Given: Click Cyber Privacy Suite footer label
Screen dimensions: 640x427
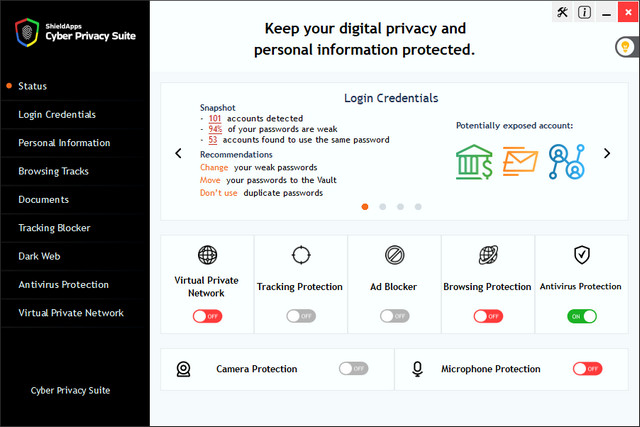Looking at the screenshot, I should click(70, 391).
